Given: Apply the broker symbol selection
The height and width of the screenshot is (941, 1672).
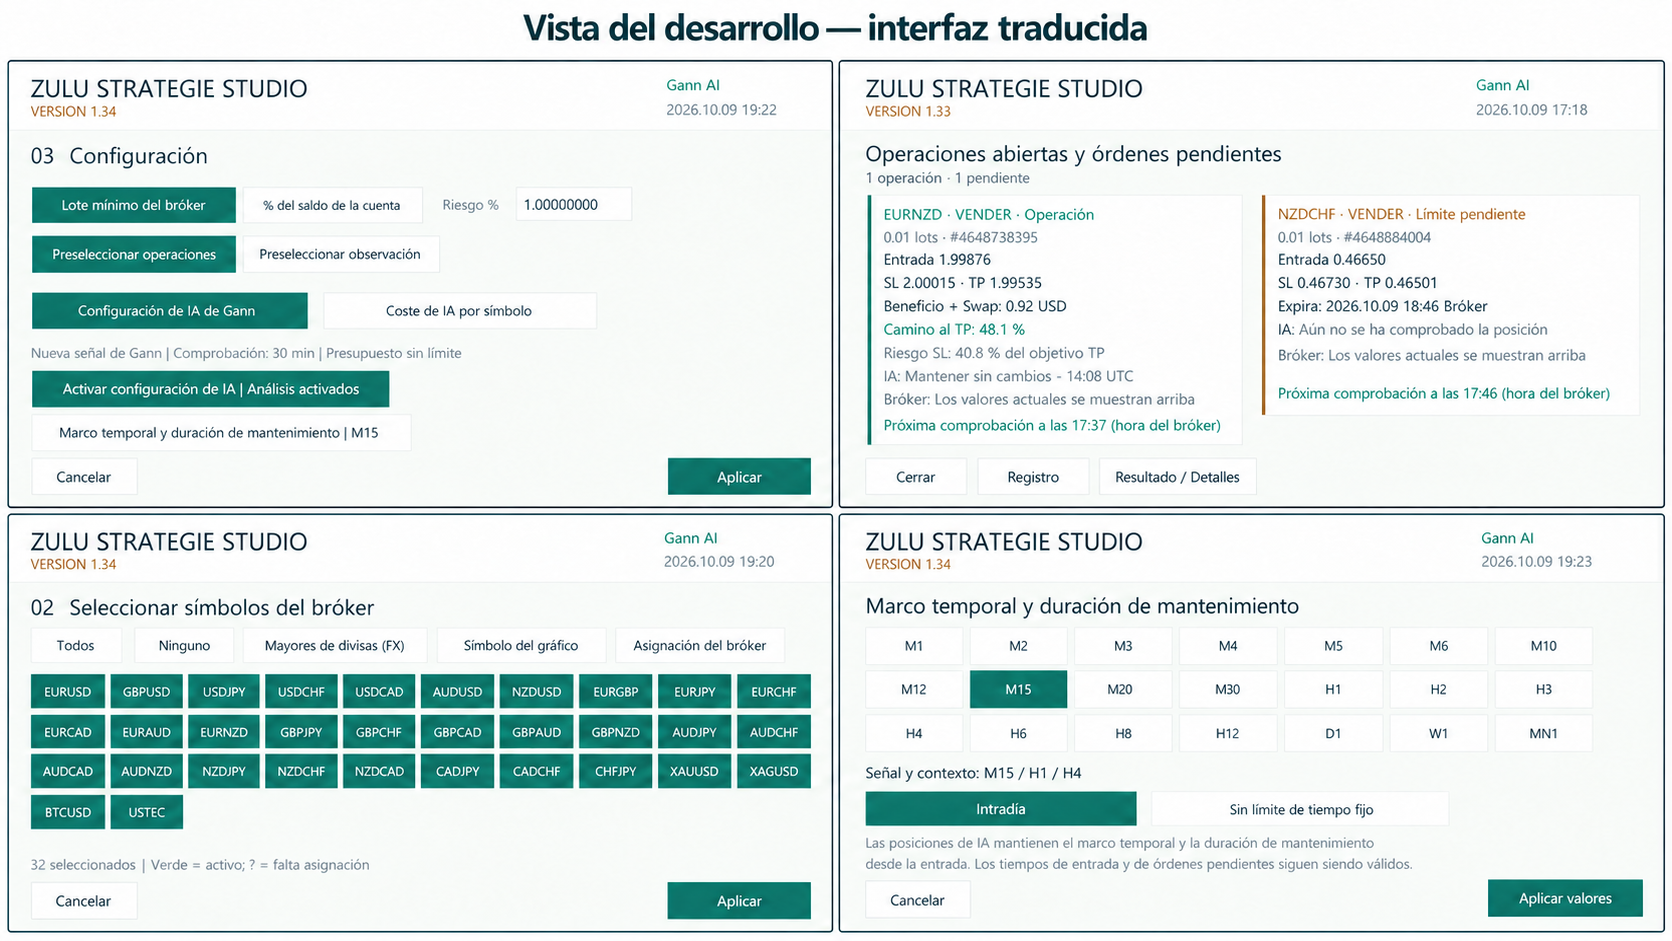Looking at the screenshot, I should tap(739, 901).
